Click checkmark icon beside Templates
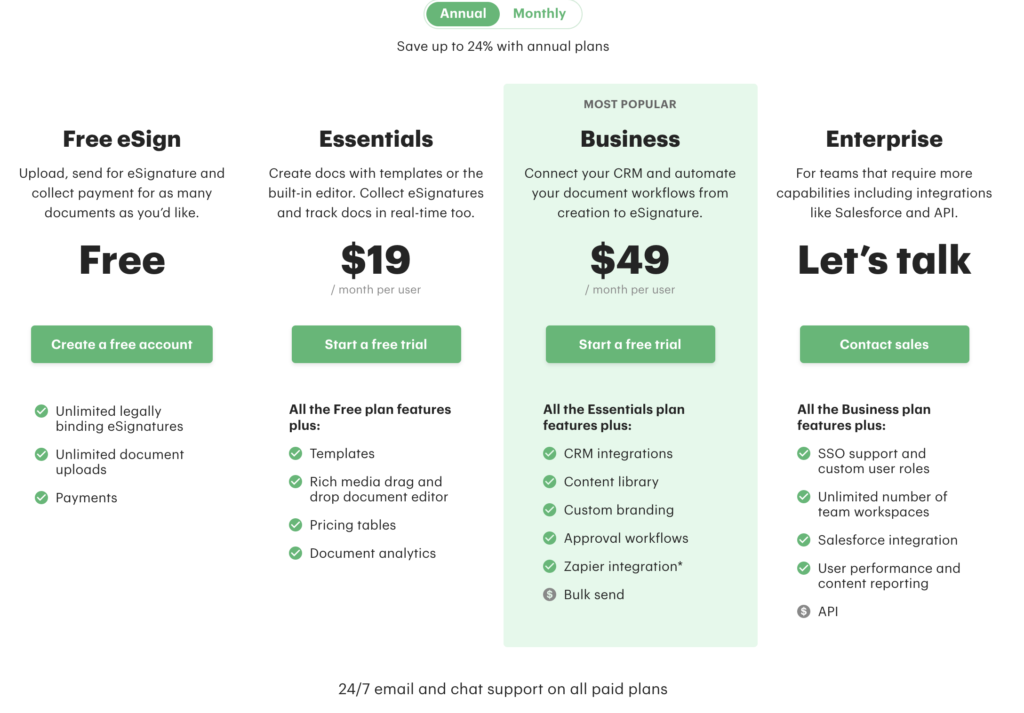The height and width of the screenshot is (713, 1024). 296,453
